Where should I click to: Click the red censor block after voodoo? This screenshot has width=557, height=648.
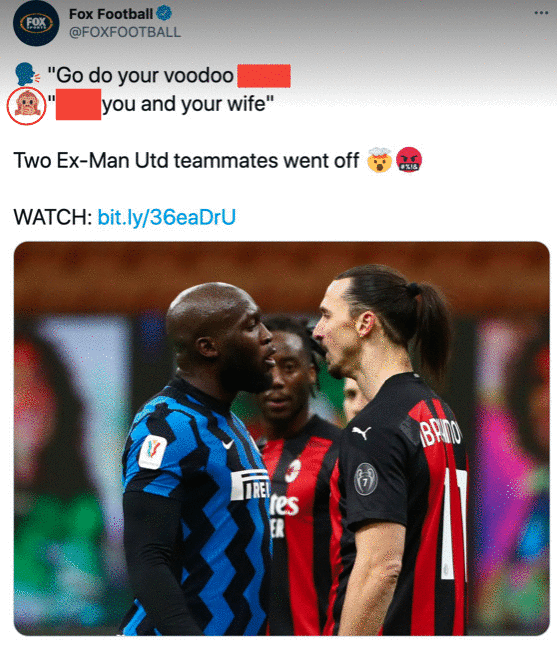click(x=264, y=76)
